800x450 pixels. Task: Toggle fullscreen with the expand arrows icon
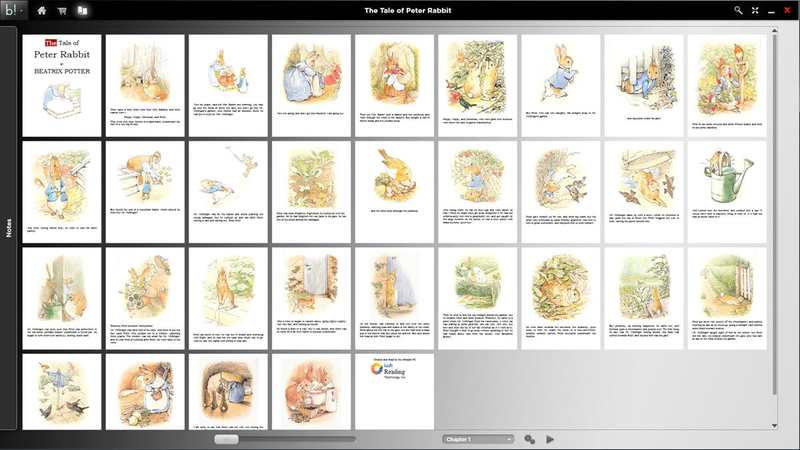pyautogui.click(x=755, y=10)
